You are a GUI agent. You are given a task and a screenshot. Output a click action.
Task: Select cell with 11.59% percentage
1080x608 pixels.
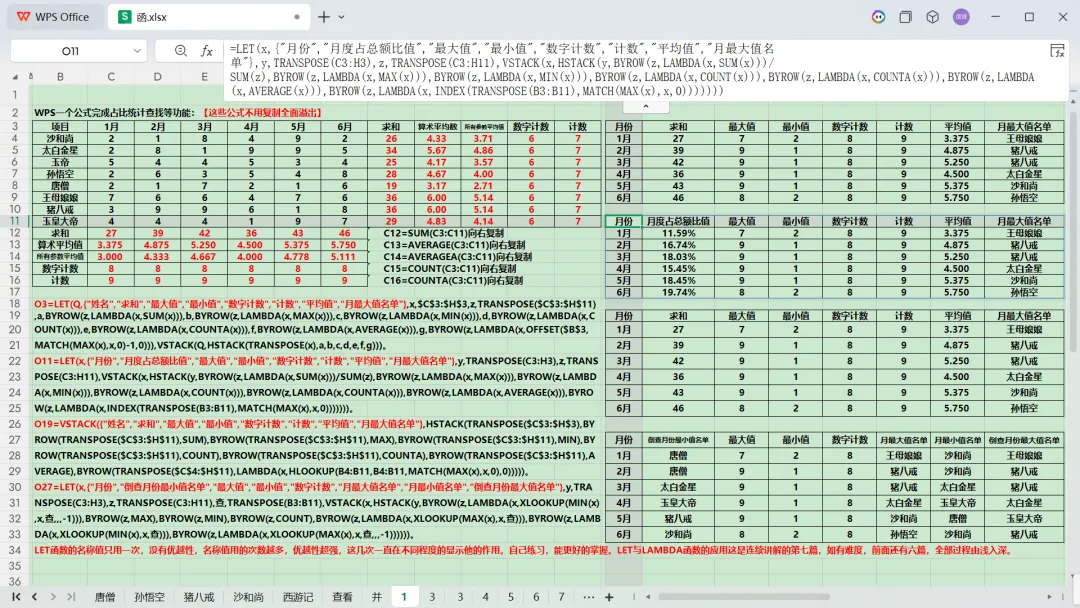tap(678, 233)
